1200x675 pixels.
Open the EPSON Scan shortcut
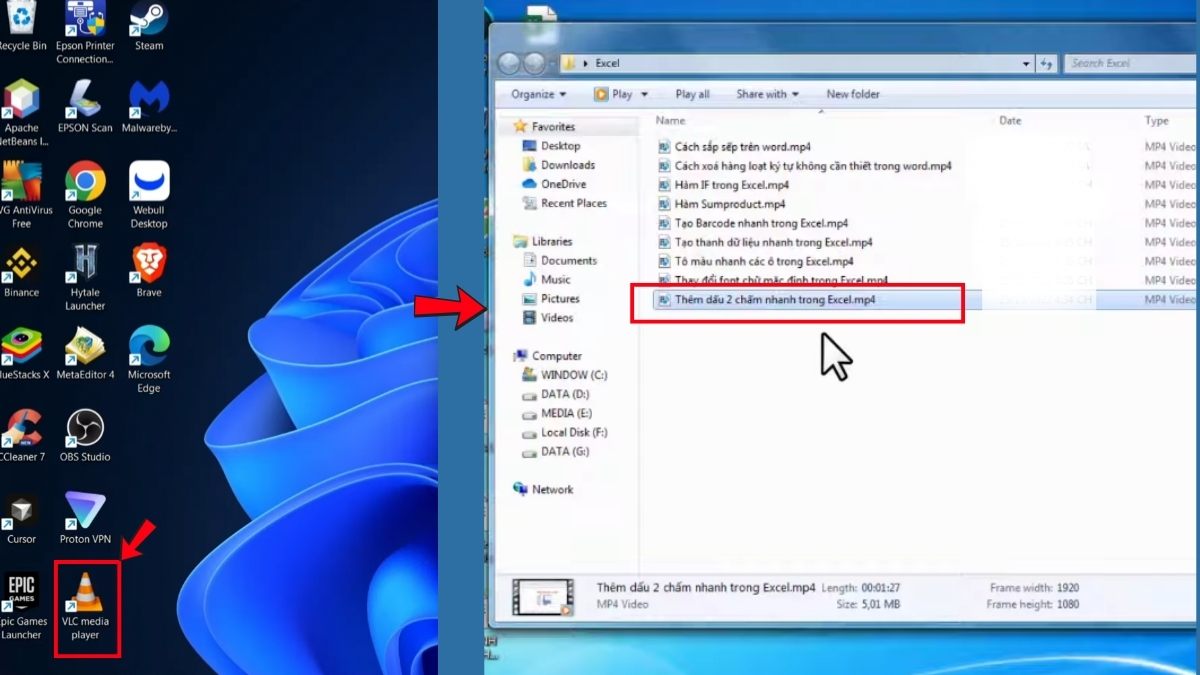point(85,107)
